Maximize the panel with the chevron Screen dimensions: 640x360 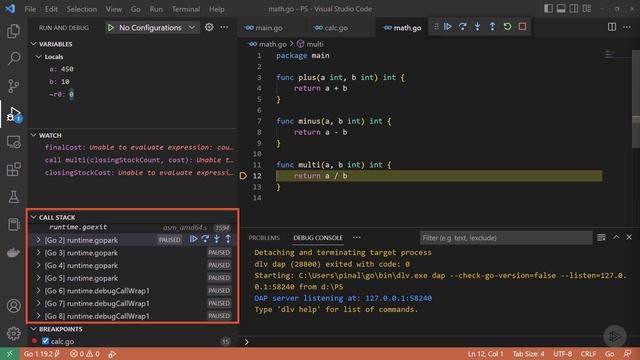coord(616,237)
